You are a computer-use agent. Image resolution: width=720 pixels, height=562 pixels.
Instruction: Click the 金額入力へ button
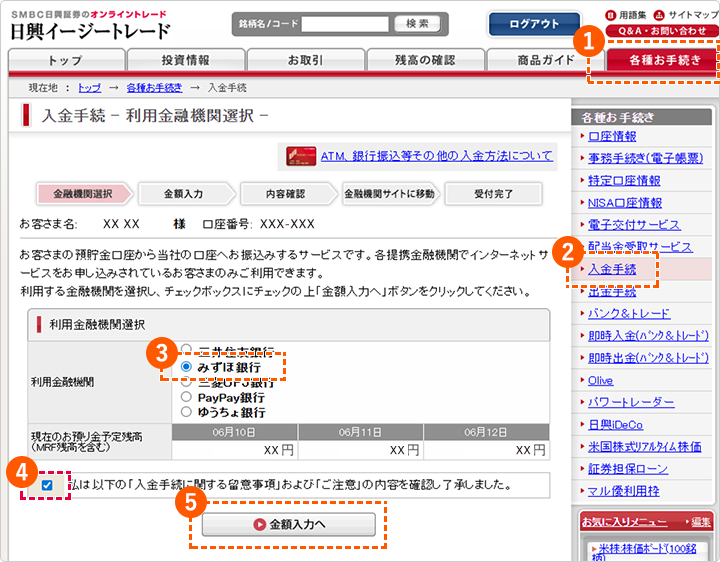(289, 524)
